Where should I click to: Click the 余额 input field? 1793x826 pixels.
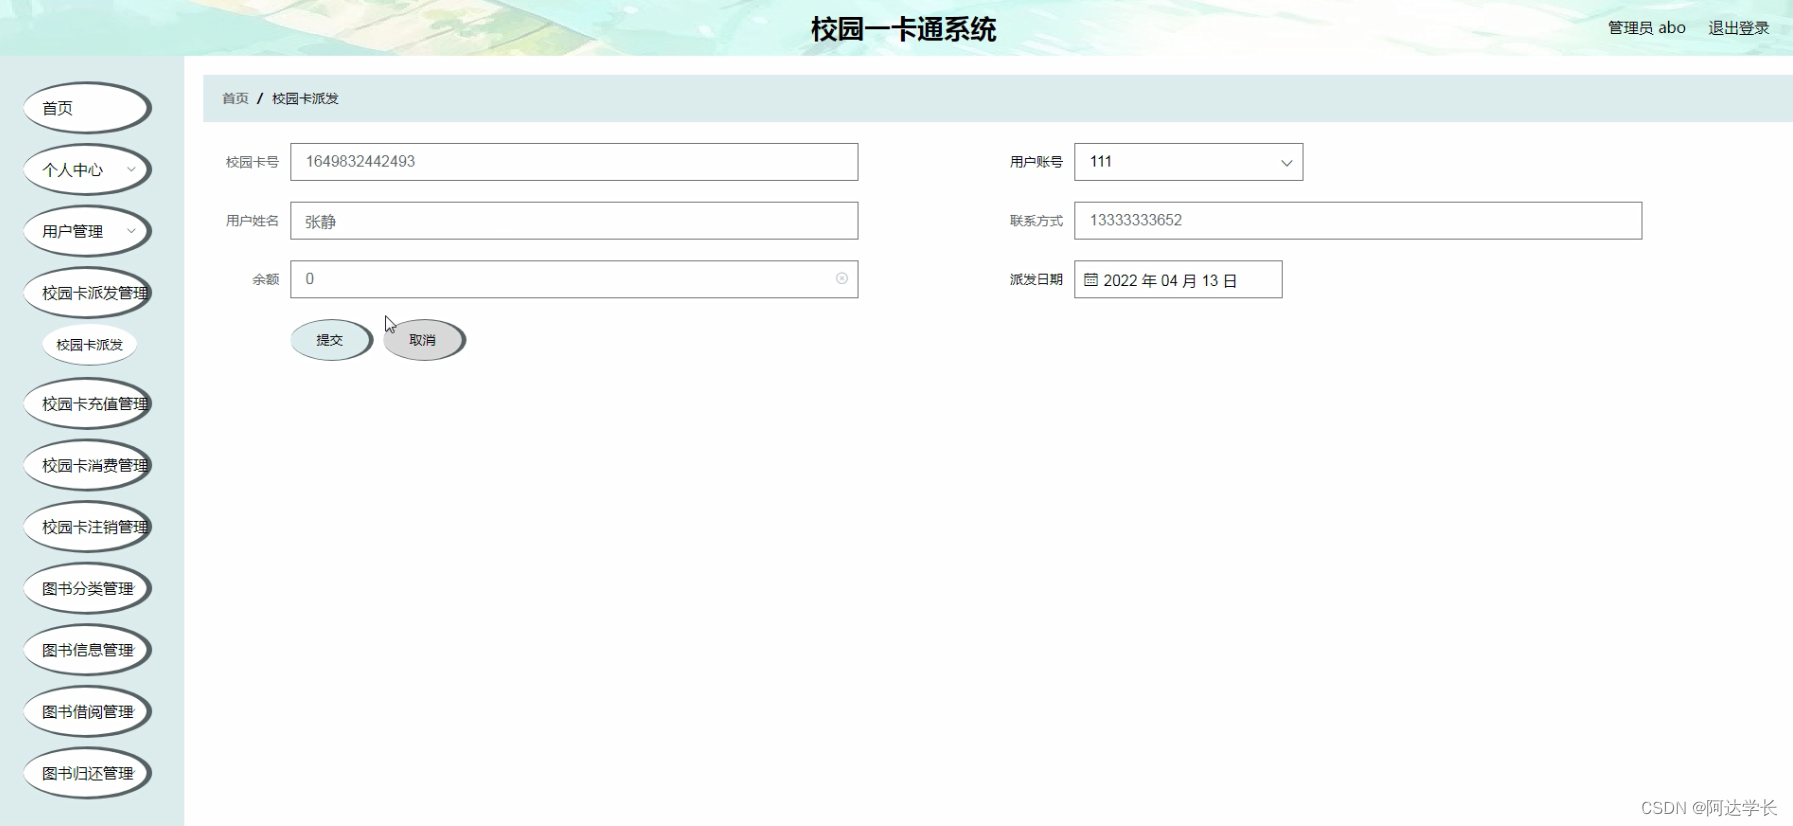[574, 279]
